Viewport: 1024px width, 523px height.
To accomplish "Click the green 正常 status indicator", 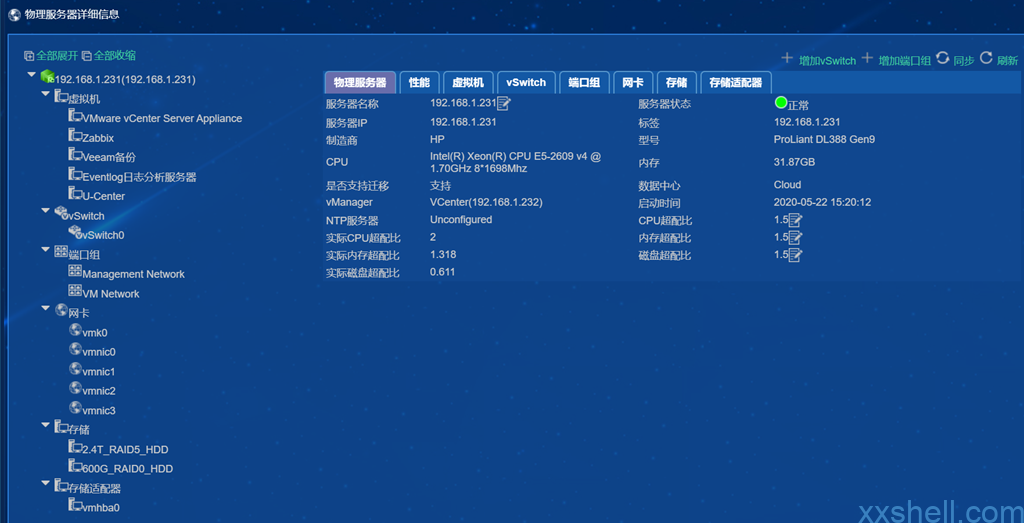I will [x=780, y=103].
